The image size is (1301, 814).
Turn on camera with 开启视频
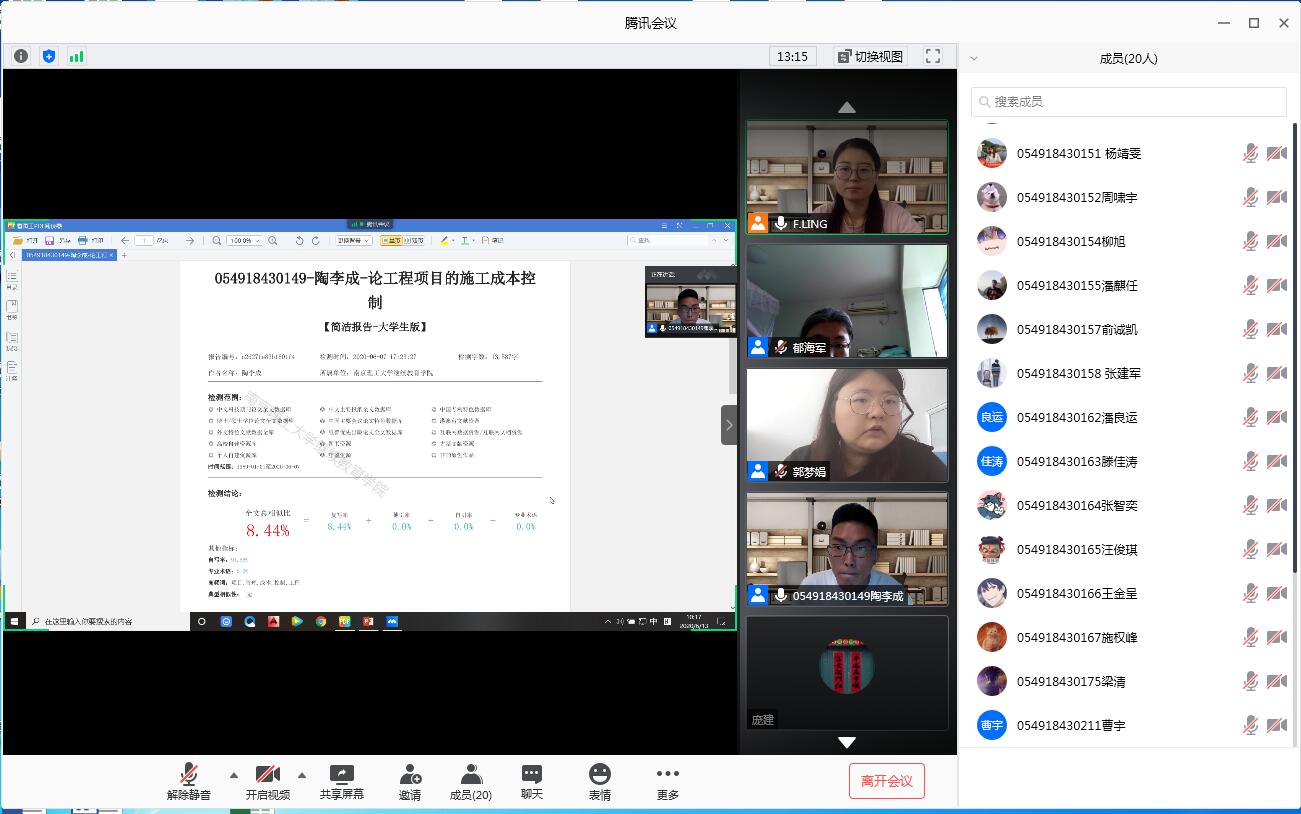pos(267,781)
